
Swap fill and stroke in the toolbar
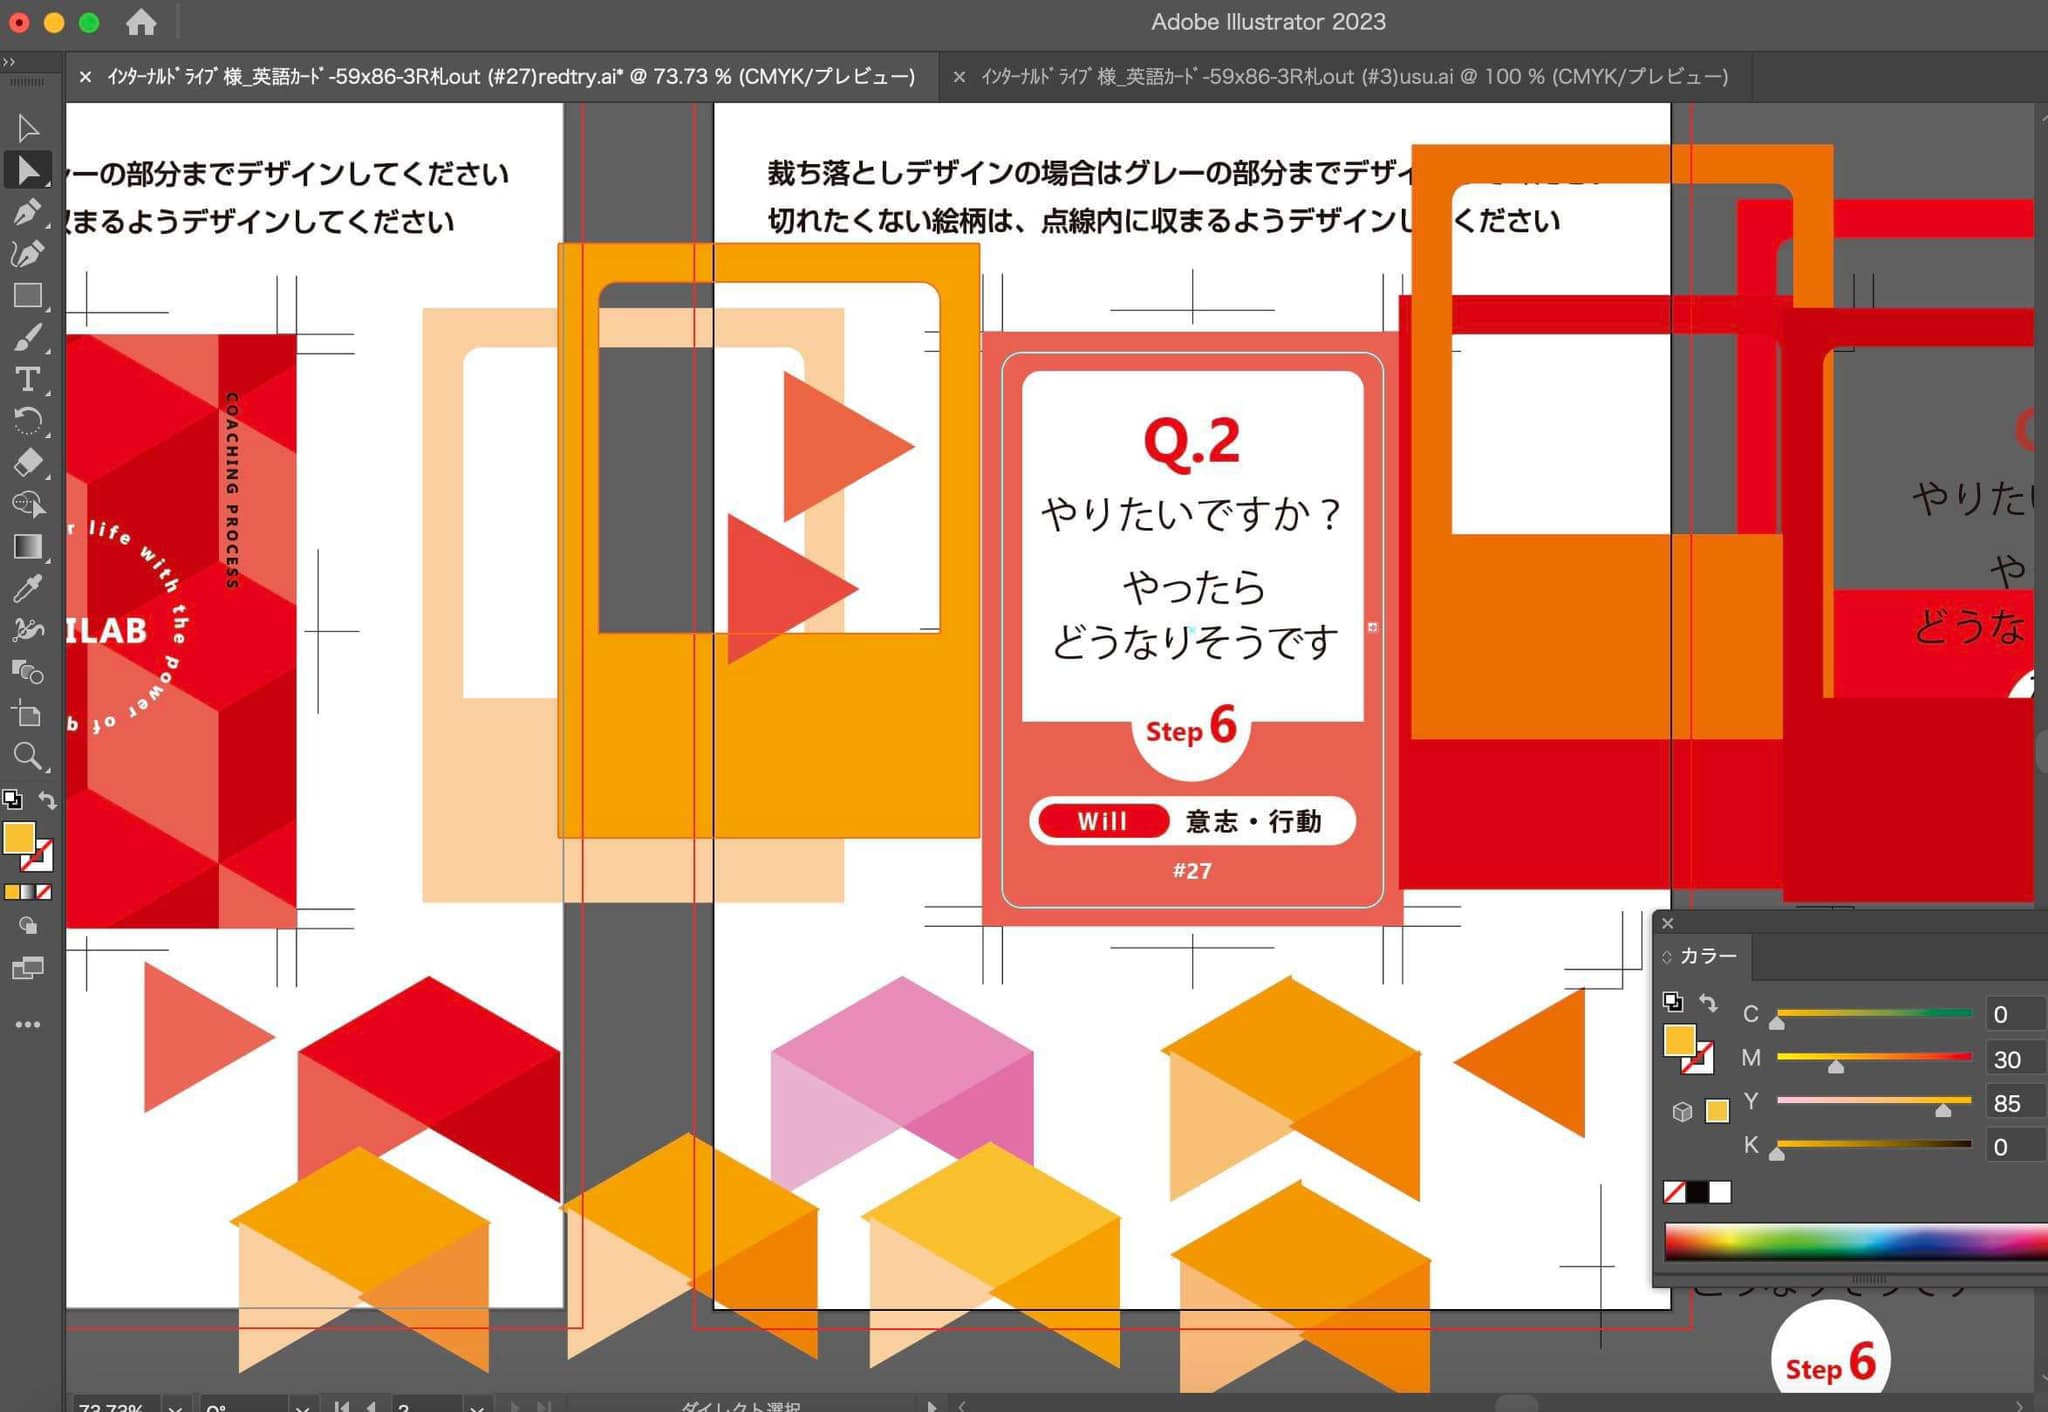tap(47, 800)
